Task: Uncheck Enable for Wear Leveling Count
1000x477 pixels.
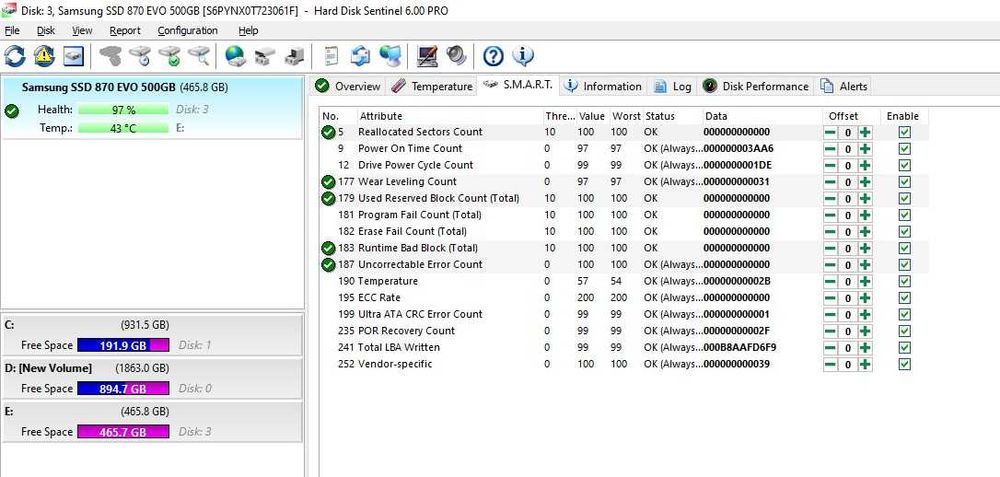Action: click(x=904, y=182)
